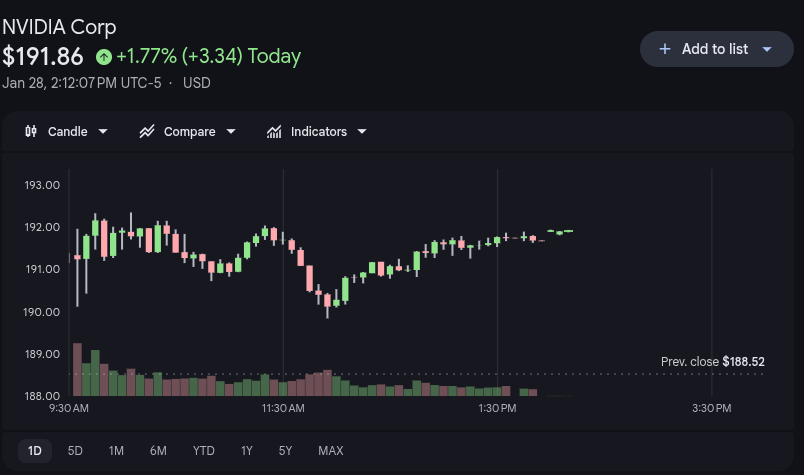Click the Indicators chart icon
The height and width of the screenshot is (475, 804).
point(274,131)
